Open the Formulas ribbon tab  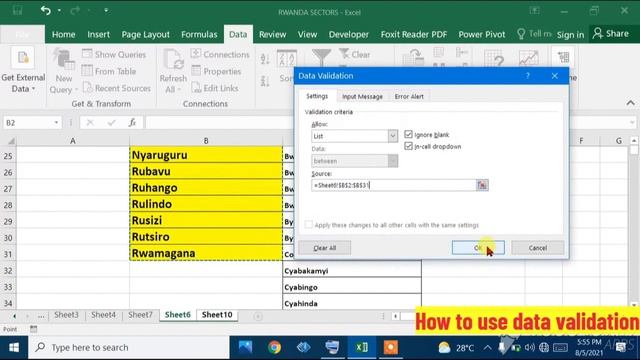pyautogui.click(x=199, y=35)
